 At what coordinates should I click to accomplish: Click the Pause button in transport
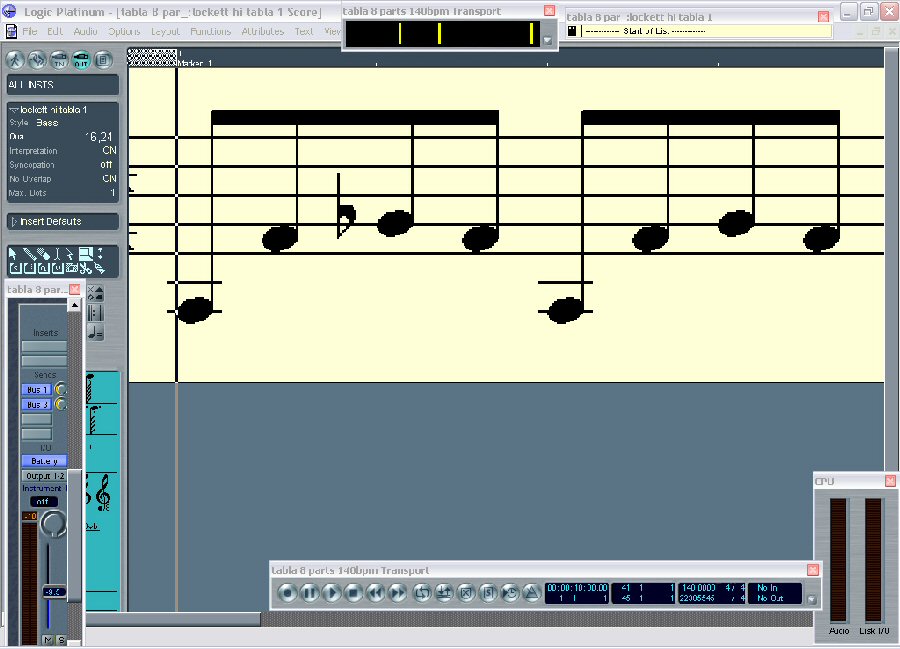309,593
